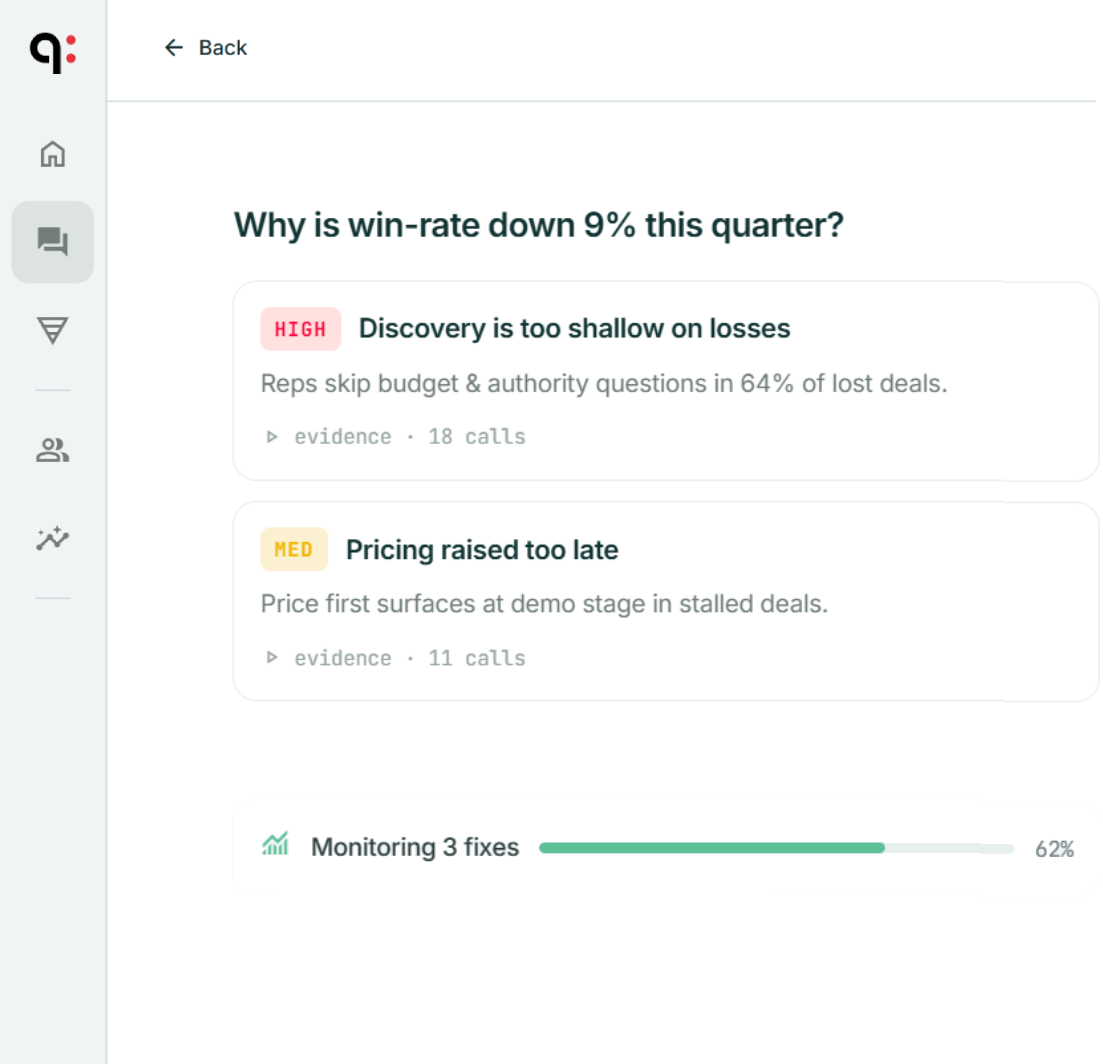
Task: Open the evidence · 11 calls disclosure
Action: tap(395, 658)
